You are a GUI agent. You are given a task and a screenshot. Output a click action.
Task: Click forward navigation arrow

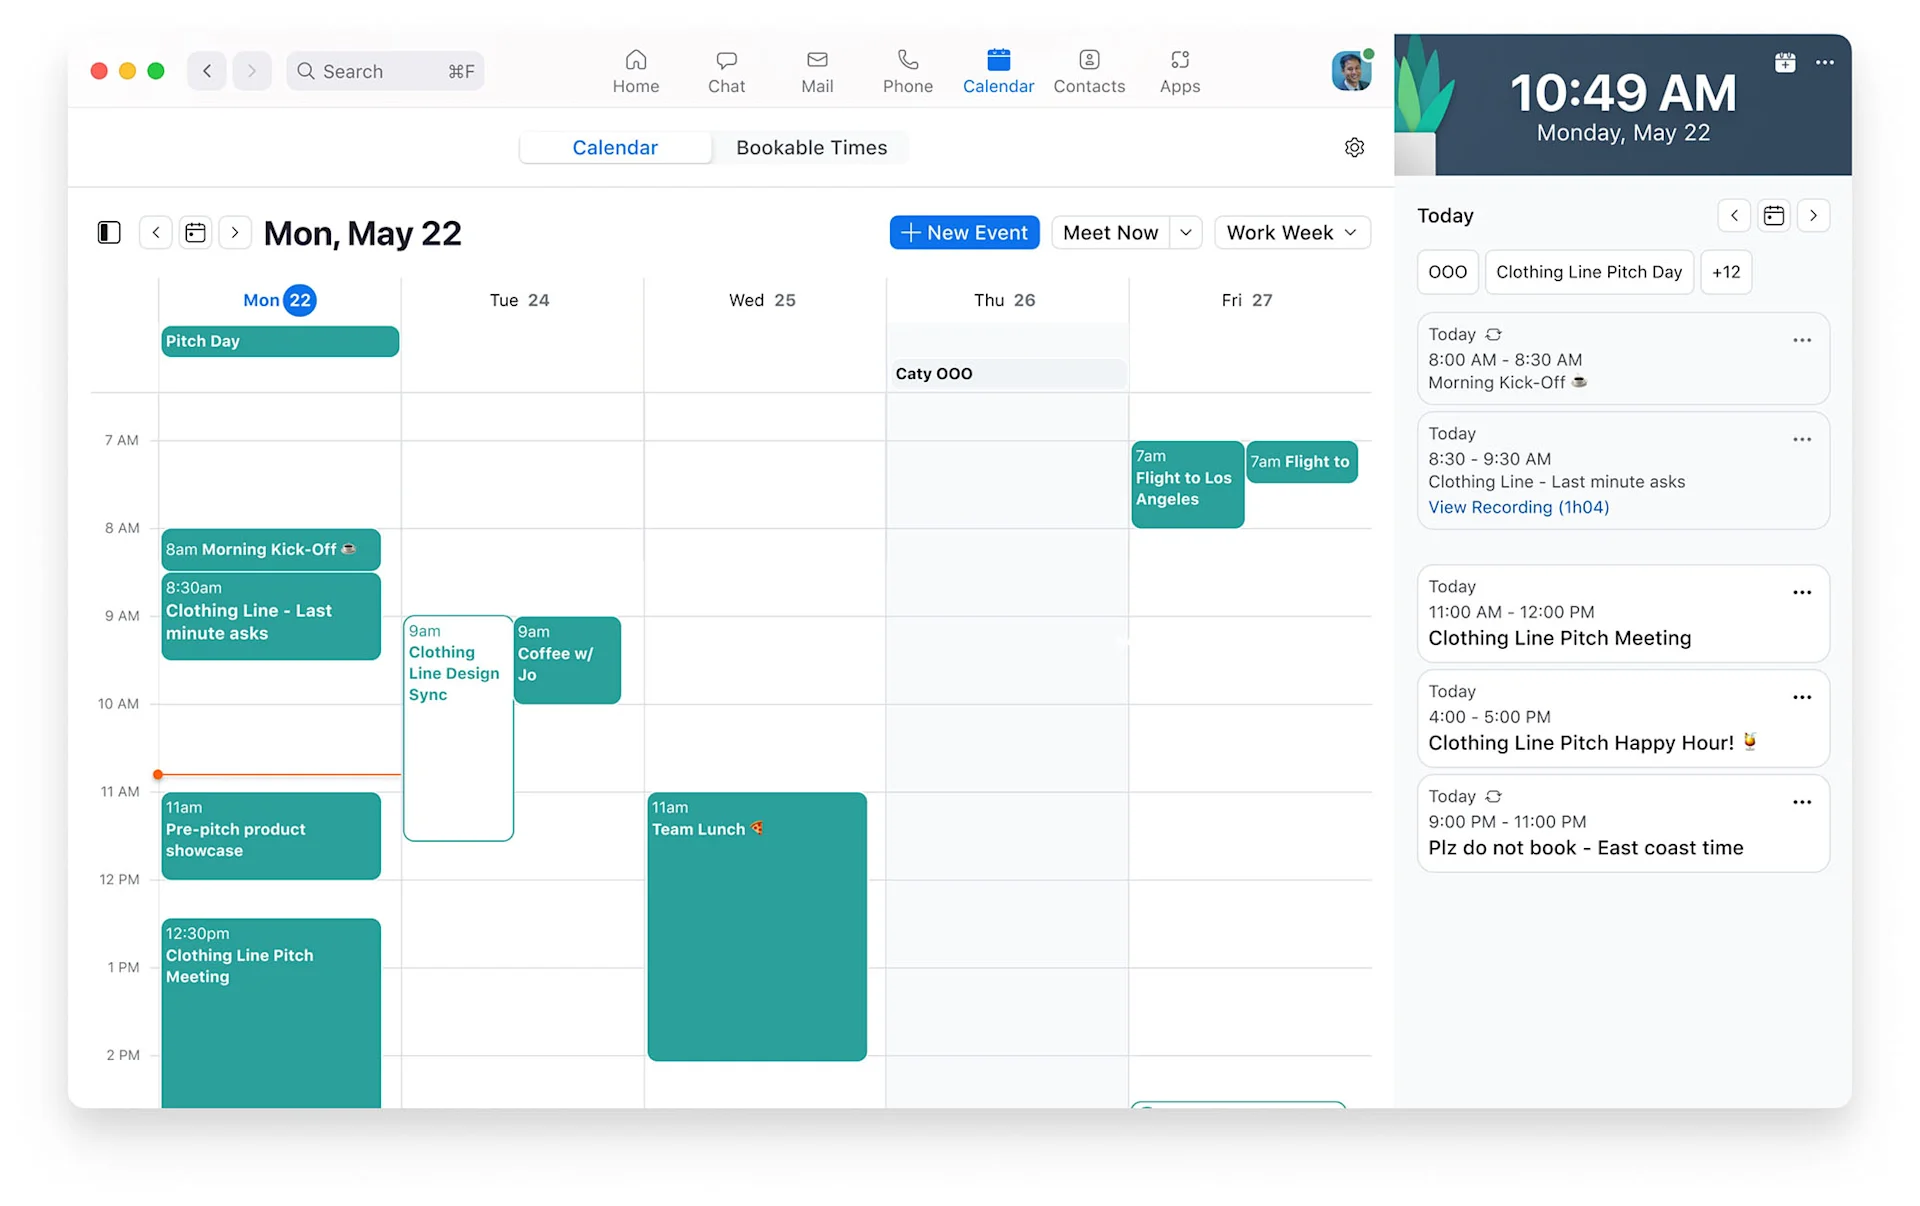tap(233, 232)
